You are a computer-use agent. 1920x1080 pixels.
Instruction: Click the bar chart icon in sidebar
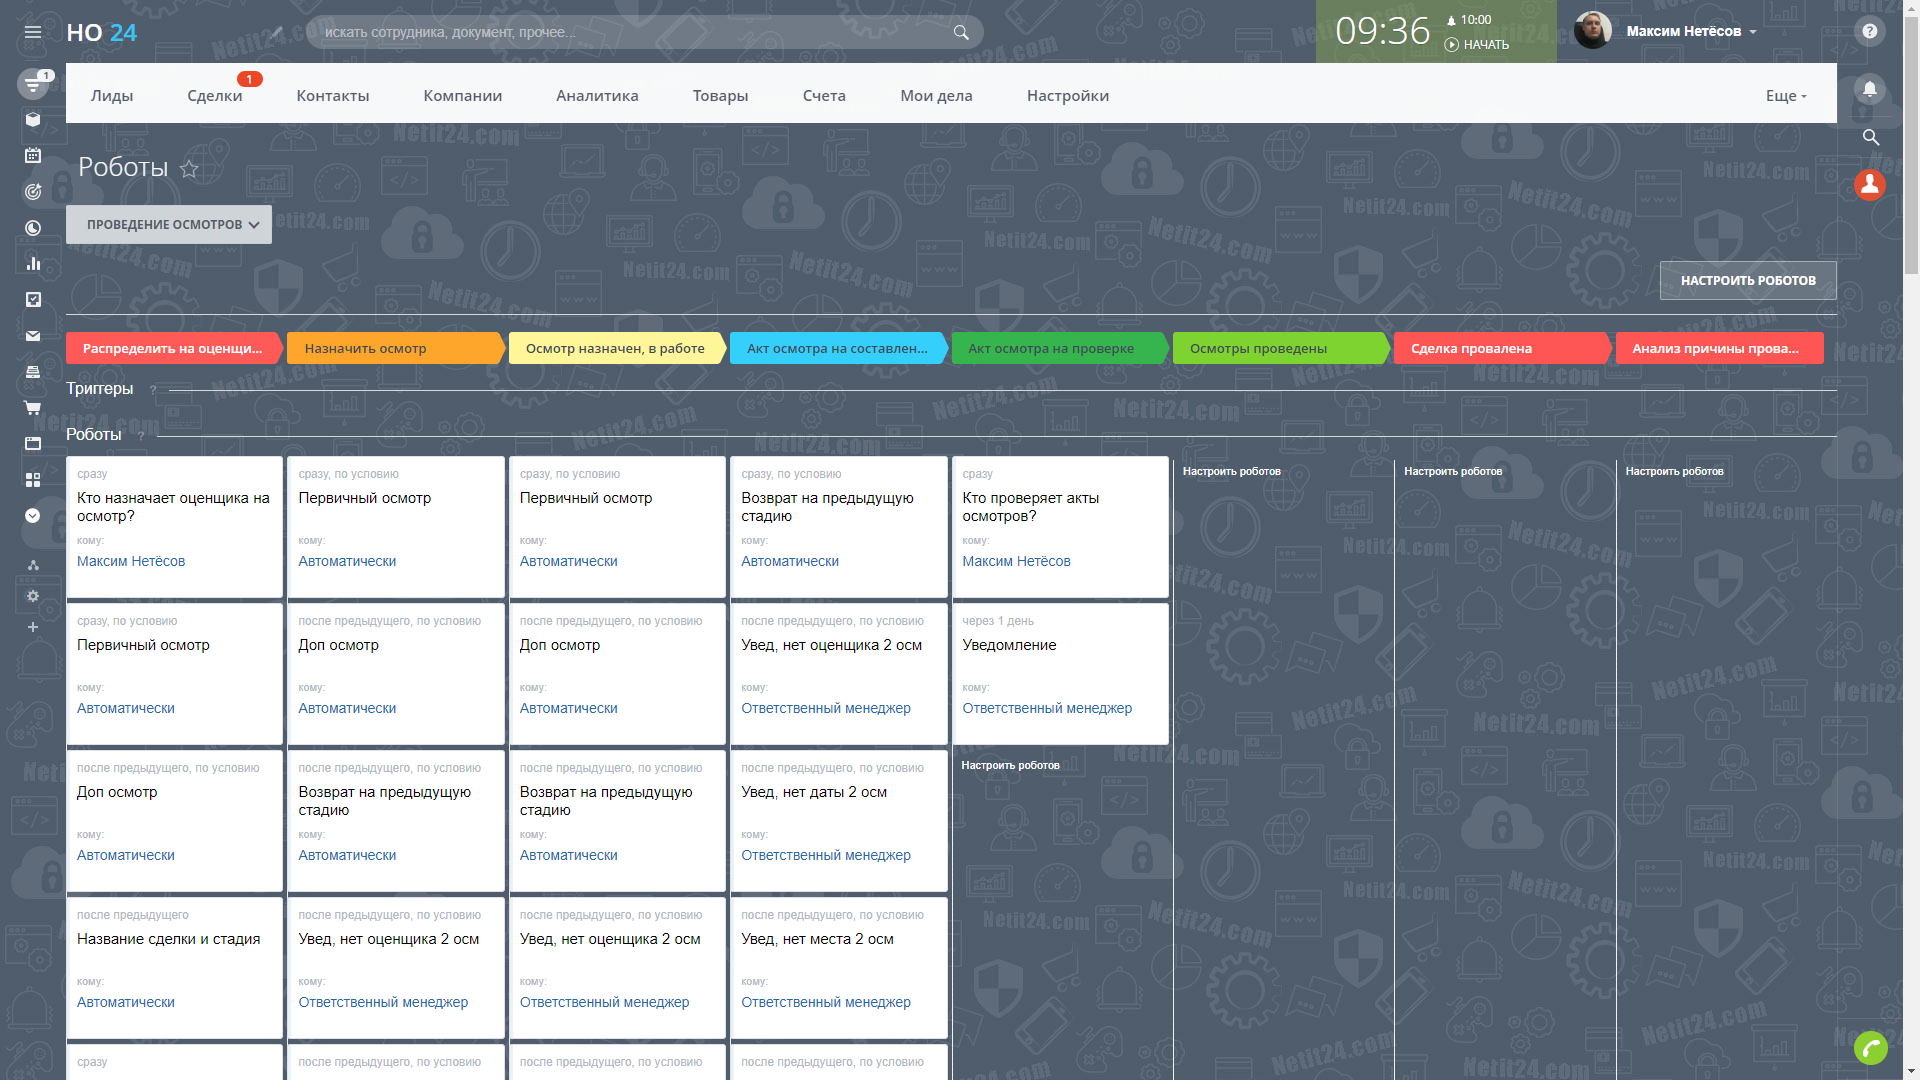point(33,264)
